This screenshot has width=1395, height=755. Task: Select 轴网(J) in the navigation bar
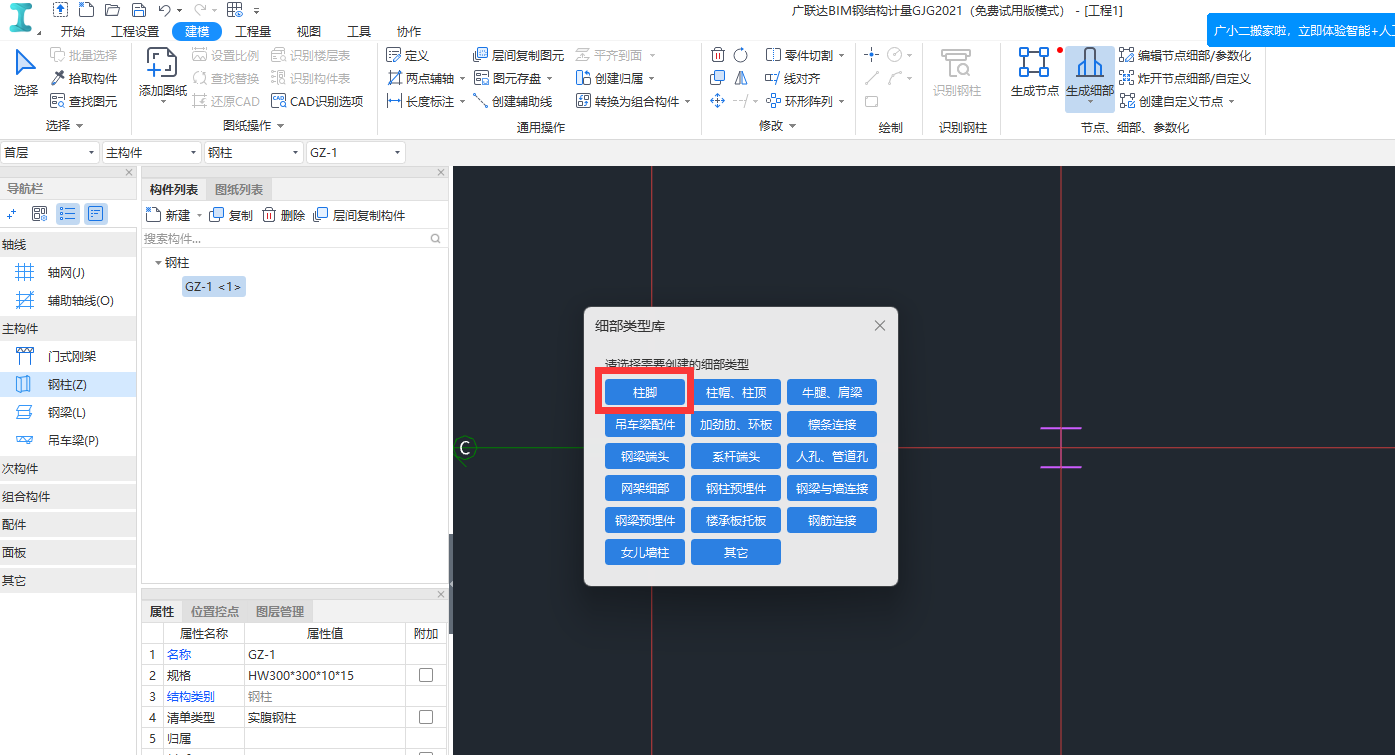(x=69, y=272)
